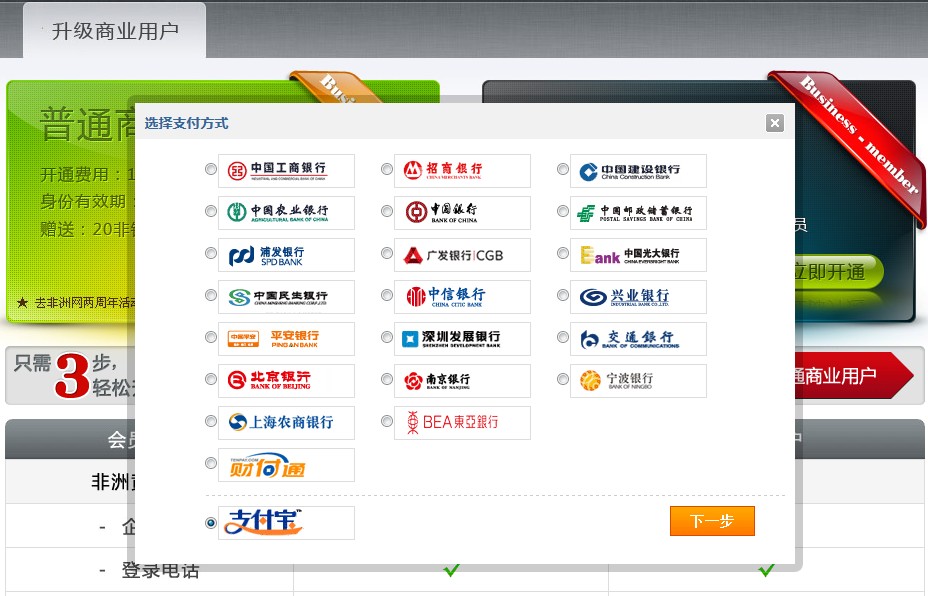The height and width of the screenshot is (596, 928).
Task: Click the China Merchants Bank logo
Action: pyautogui.click(x=462, y=170)
